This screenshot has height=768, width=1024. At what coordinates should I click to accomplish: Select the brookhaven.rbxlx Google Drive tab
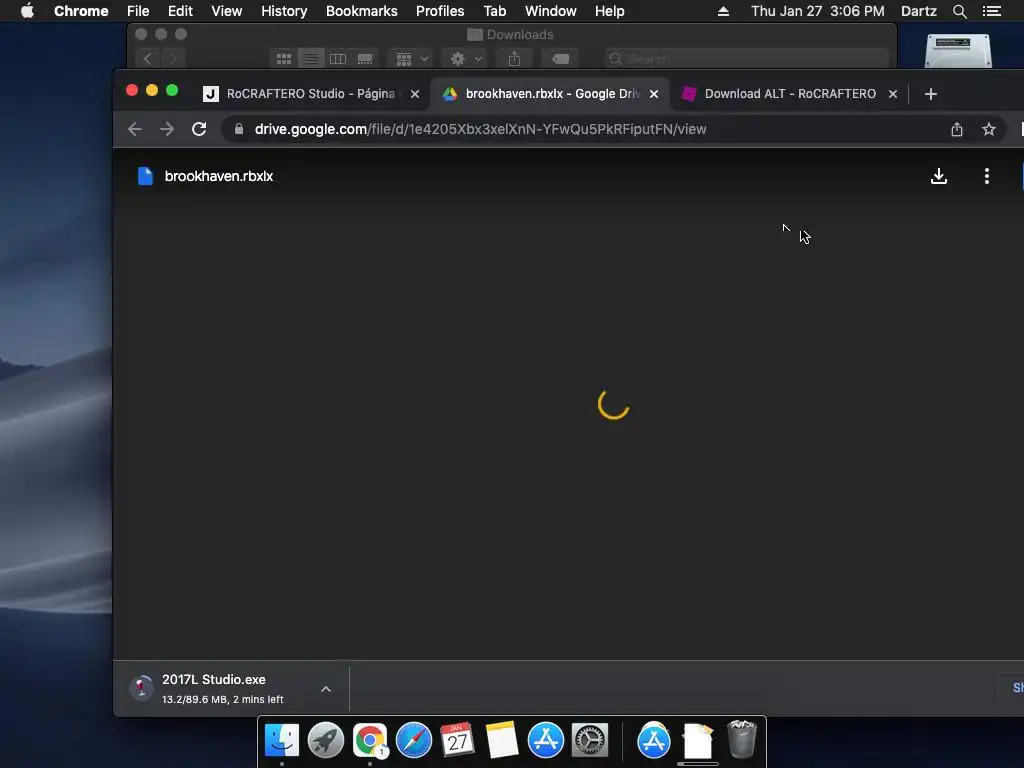pyautogui.click(x=551, y=94)
